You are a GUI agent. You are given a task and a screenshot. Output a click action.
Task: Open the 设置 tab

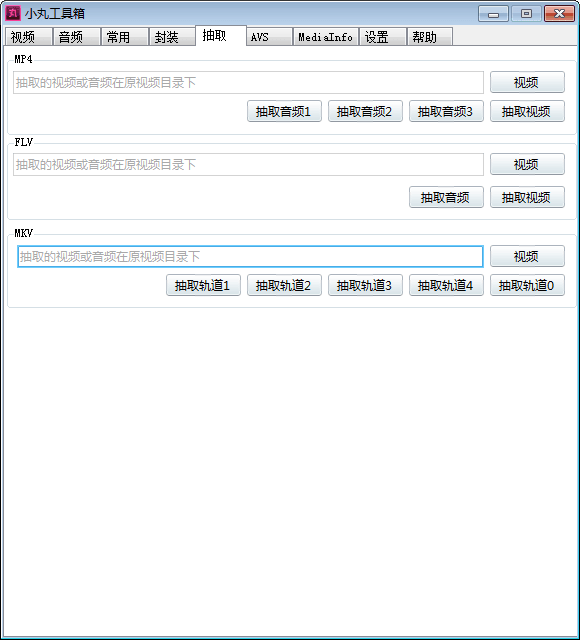point(382,37)
